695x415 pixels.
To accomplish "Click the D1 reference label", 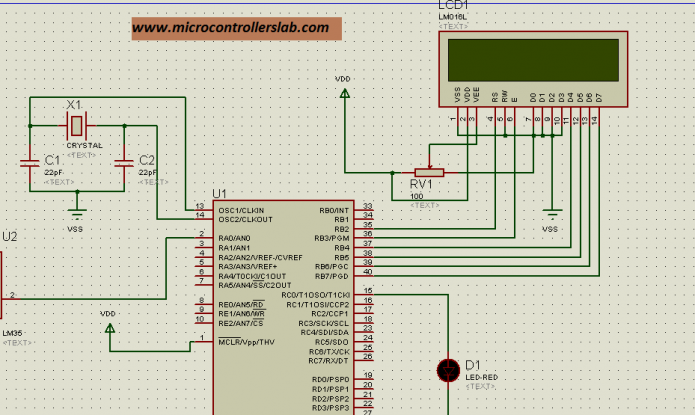I will [x=472, y=365].
